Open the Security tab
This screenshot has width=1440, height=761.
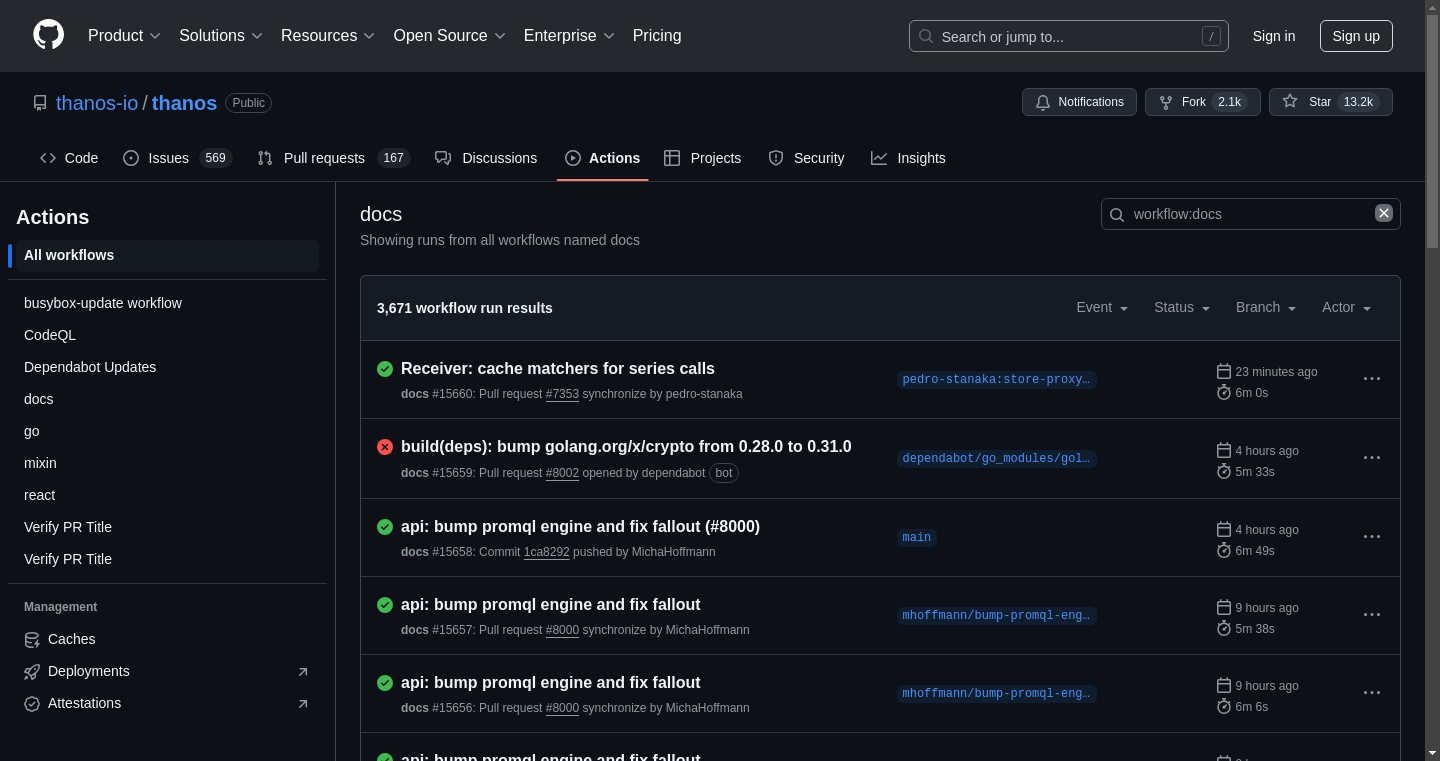(806, 158)
